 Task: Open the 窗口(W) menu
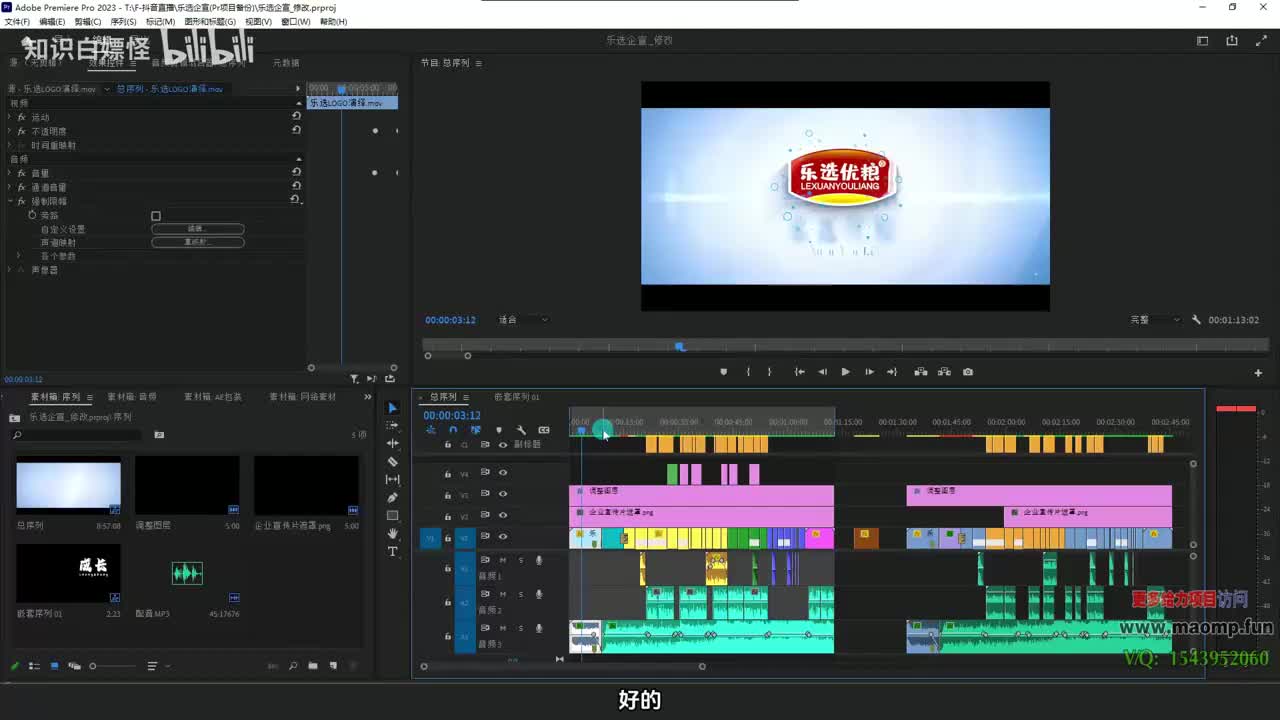295,21
